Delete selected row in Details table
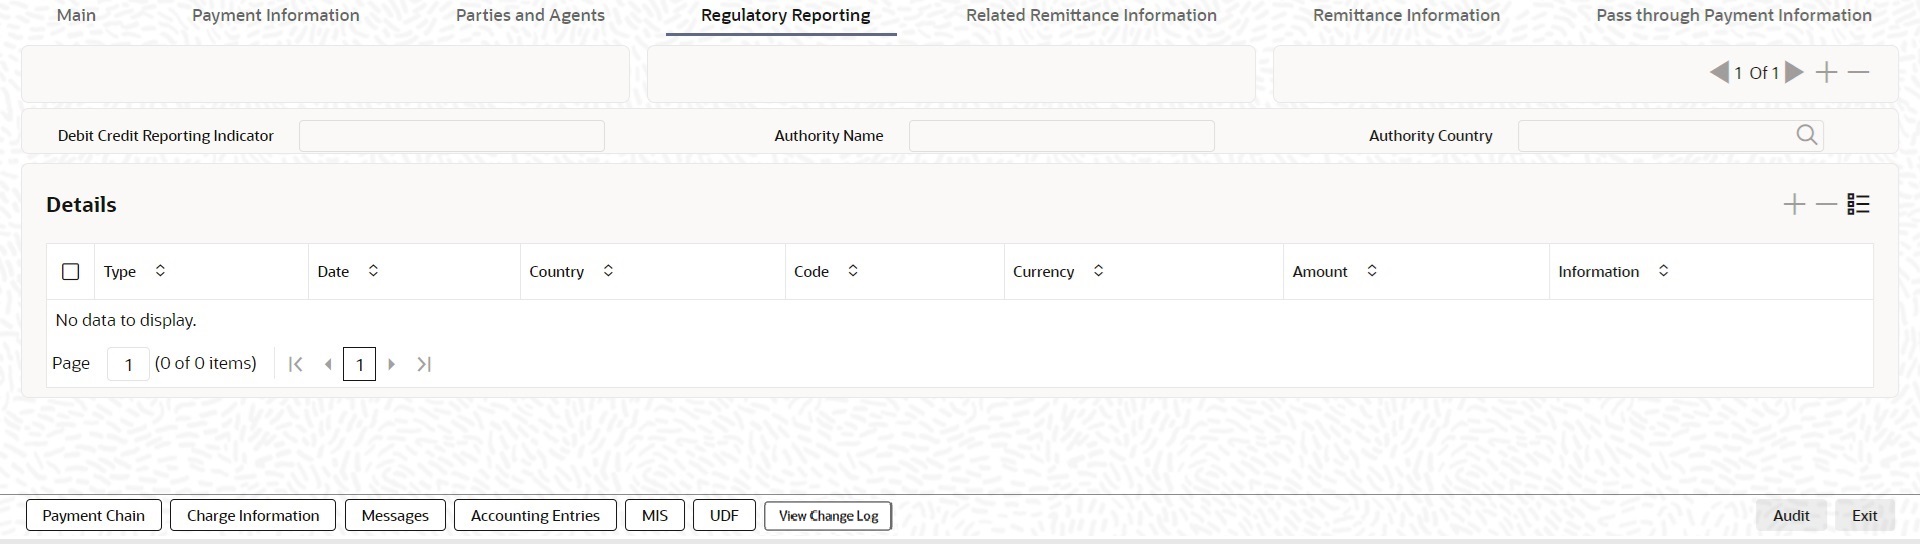This screenshot has width=1920, height=550. 1827,204
